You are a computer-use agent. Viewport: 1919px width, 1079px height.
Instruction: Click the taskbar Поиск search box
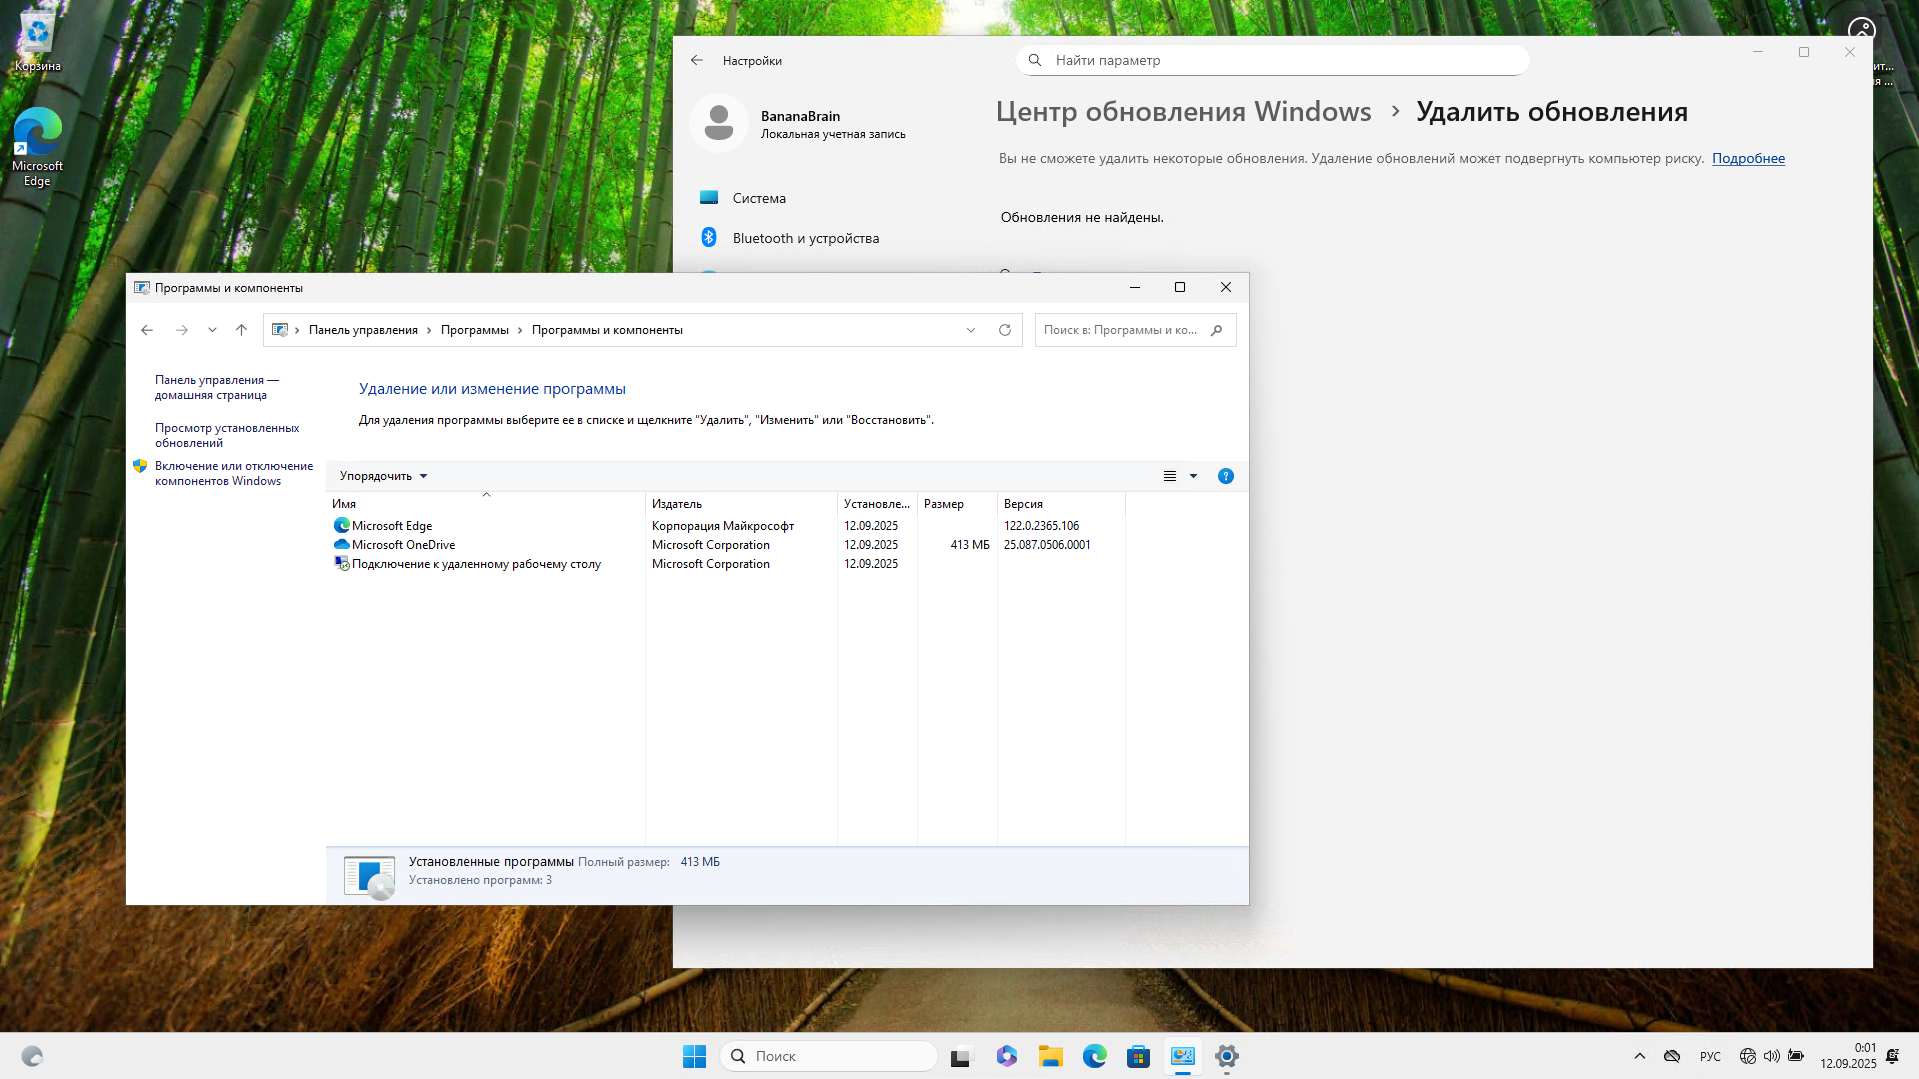pos(828,1056)
